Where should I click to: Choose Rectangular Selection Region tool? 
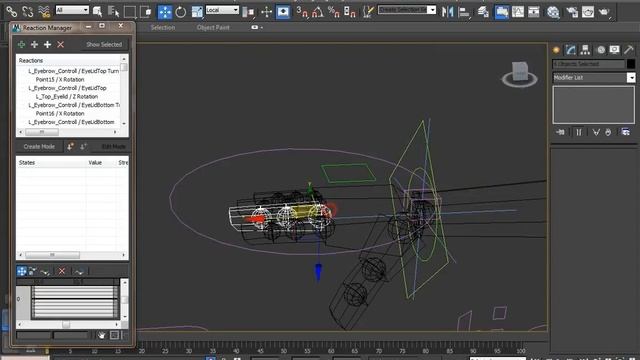point(129,11)
